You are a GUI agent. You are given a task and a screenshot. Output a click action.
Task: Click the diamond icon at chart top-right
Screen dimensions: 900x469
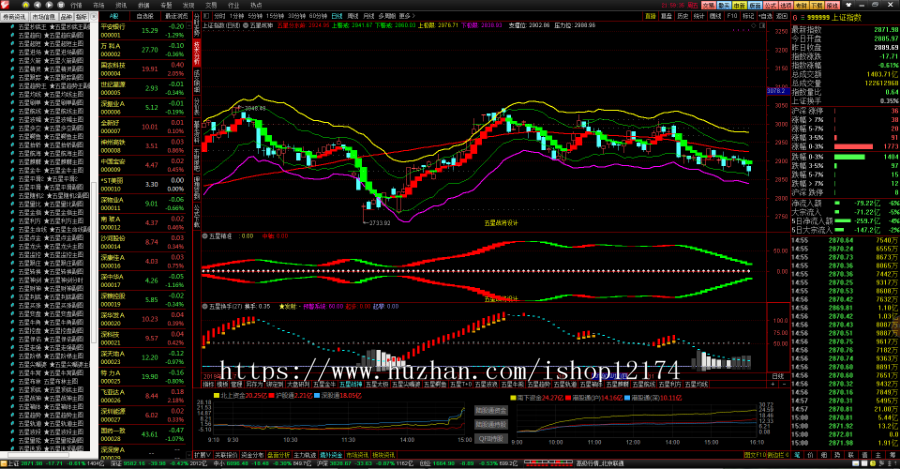point(754,26)
